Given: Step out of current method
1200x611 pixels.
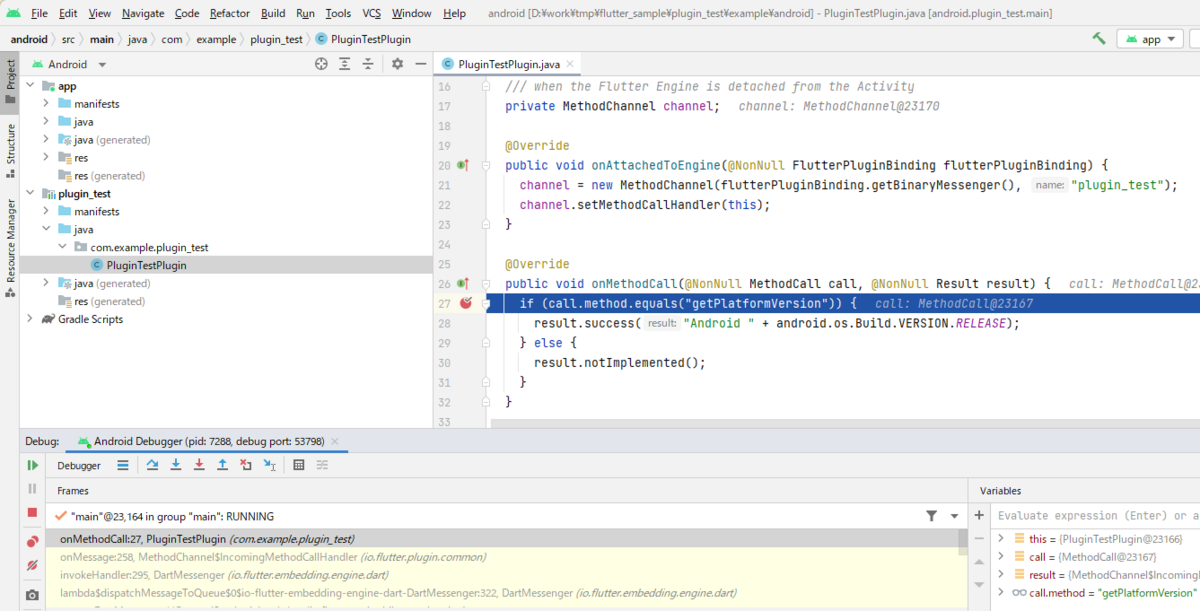Looking at the screenshot, I should tap(222, 465).
